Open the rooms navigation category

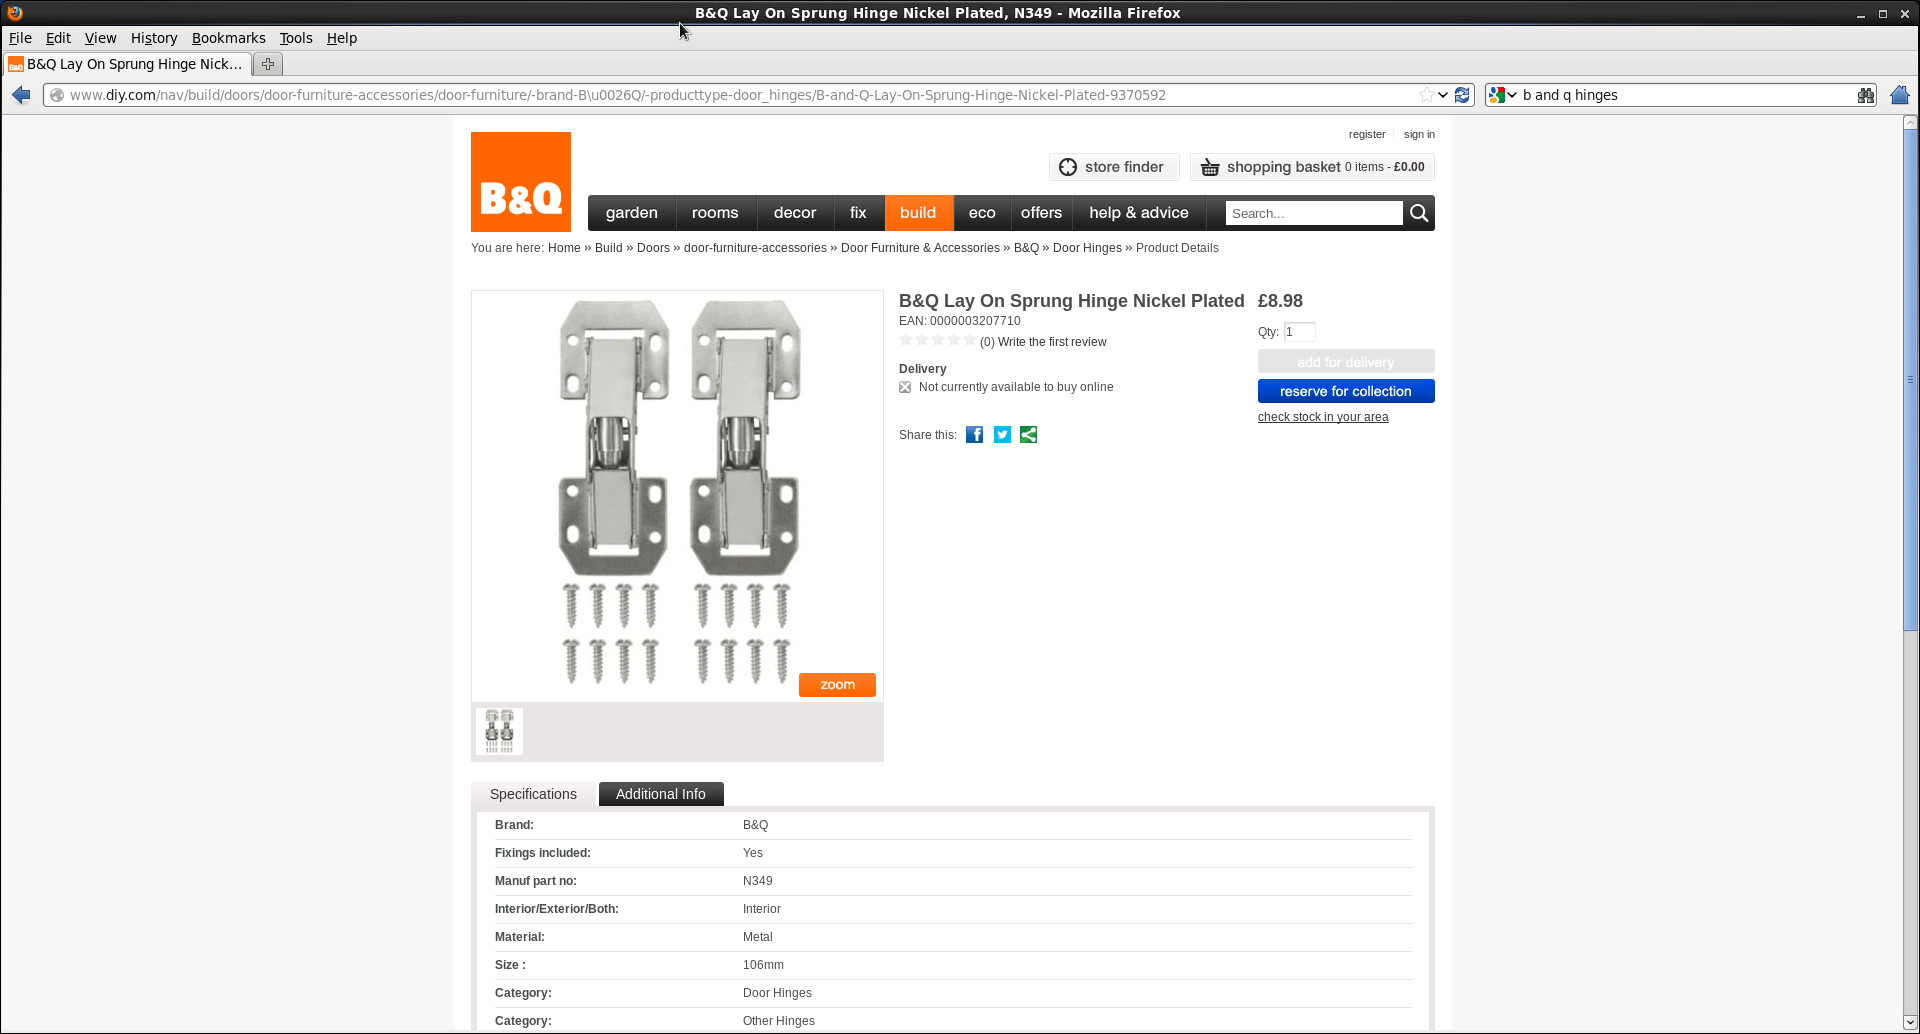pos(715,213)
